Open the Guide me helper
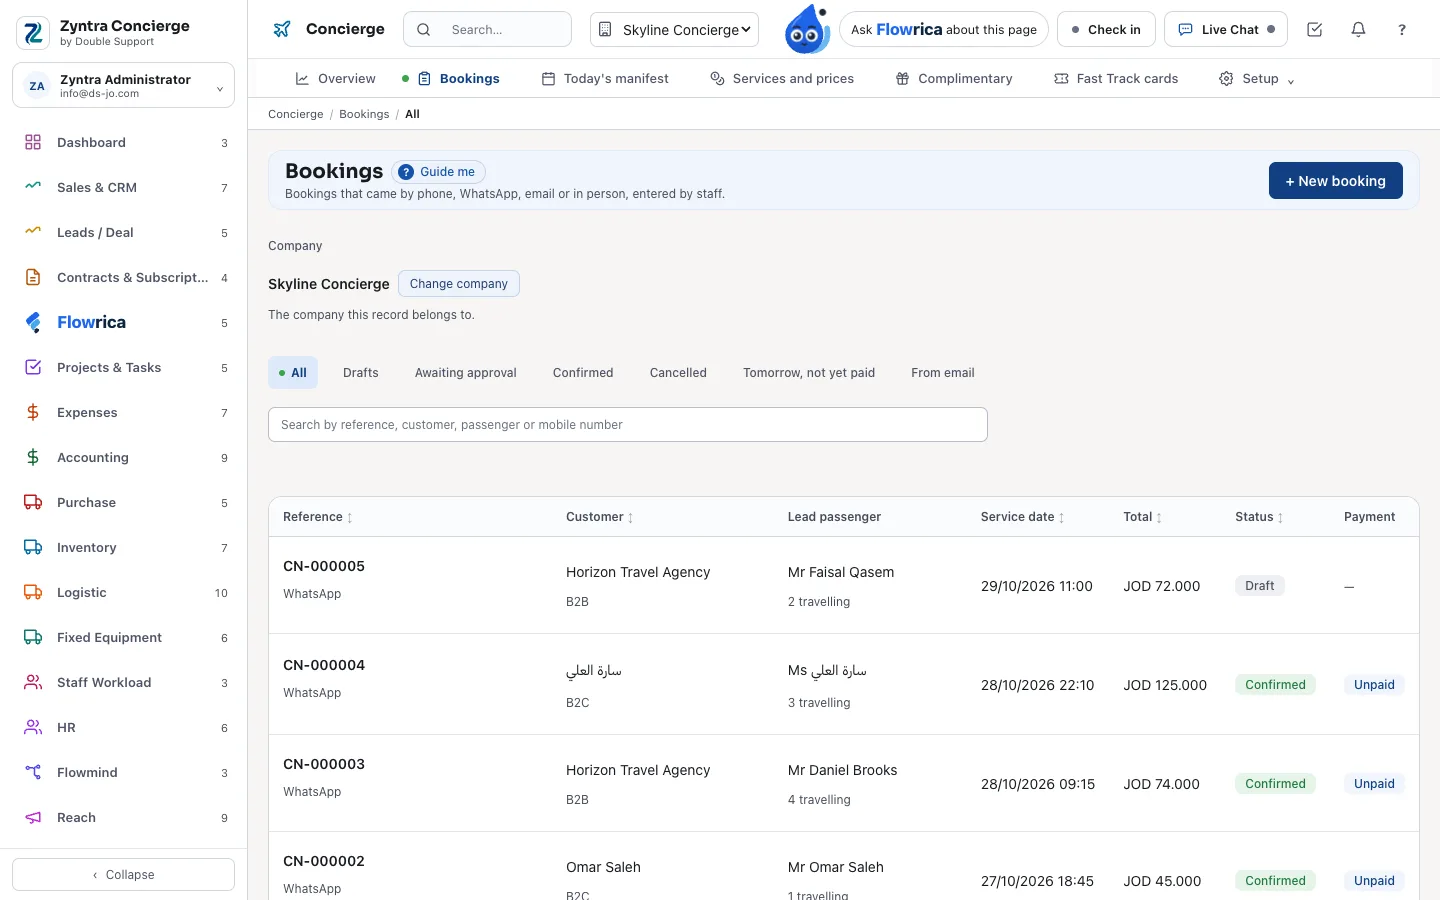1440x900 pixels. (438, 172)
